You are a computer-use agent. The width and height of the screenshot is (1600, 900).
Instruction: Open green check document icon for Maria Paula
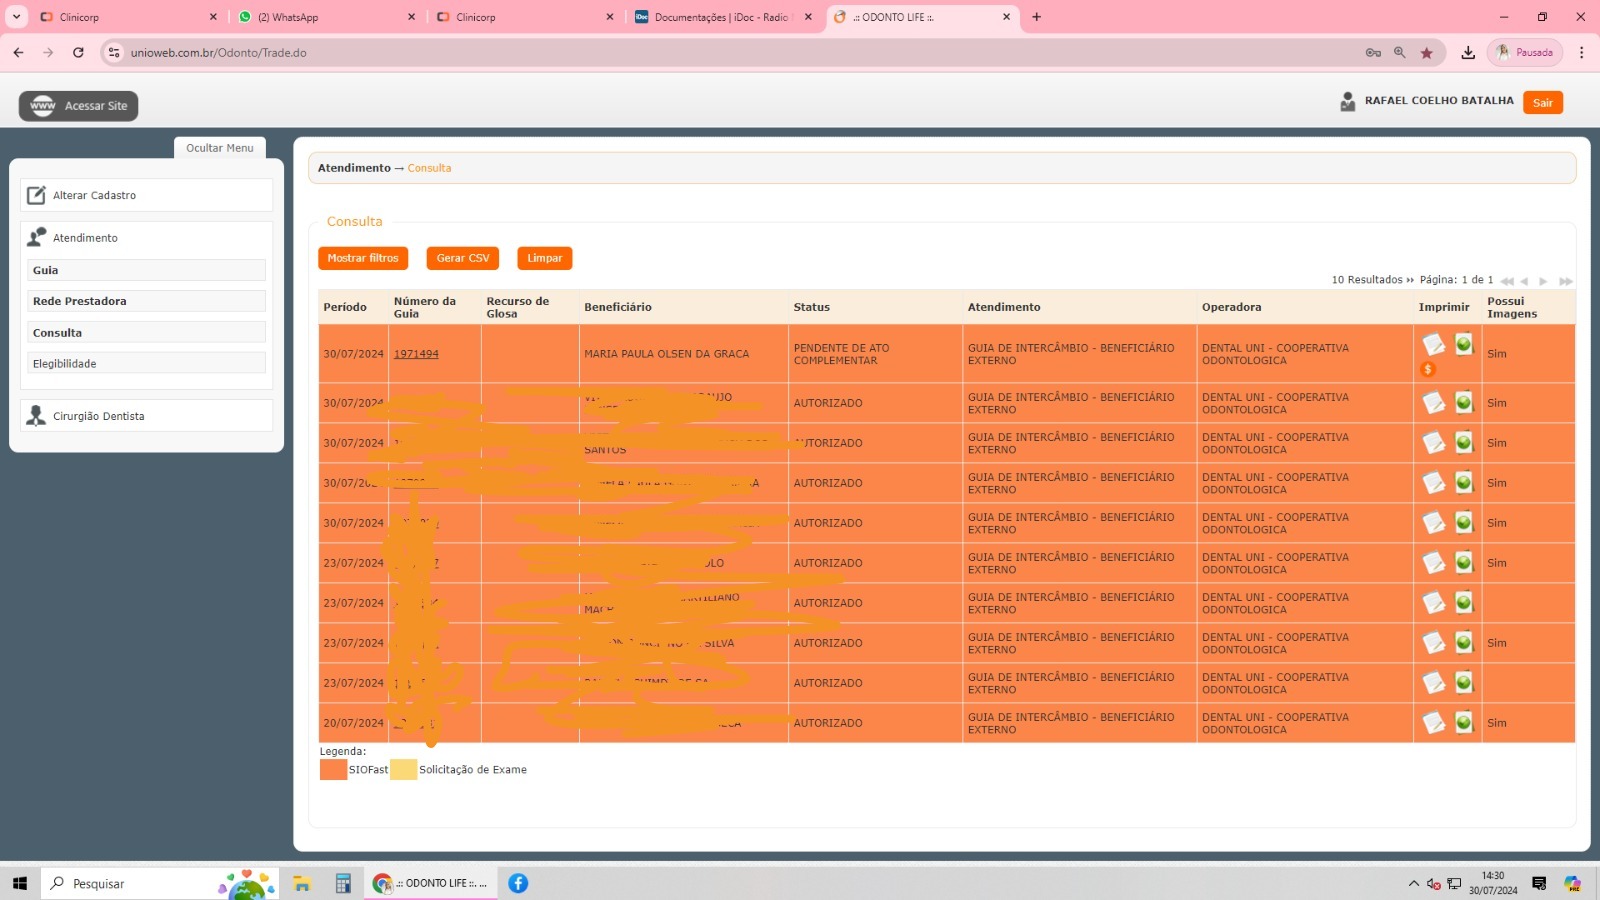(1464, 345)
